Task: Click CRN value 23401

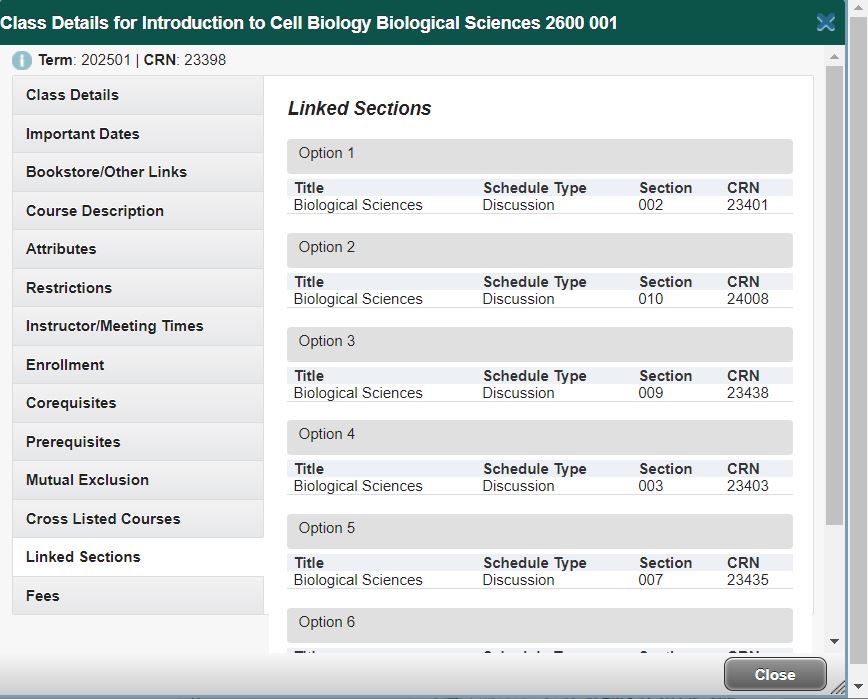Action: coord(747,205)
